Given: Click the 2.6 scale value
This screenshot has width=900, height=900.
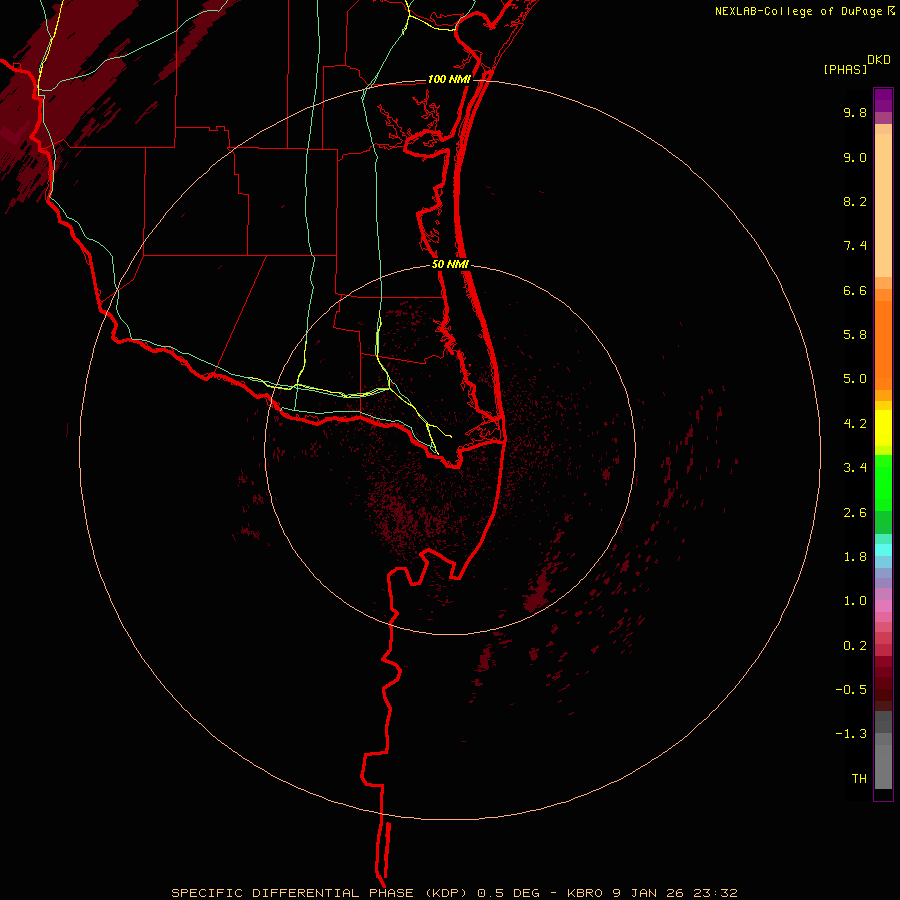Looking at the screenshot, I should (x=855, y=513).
